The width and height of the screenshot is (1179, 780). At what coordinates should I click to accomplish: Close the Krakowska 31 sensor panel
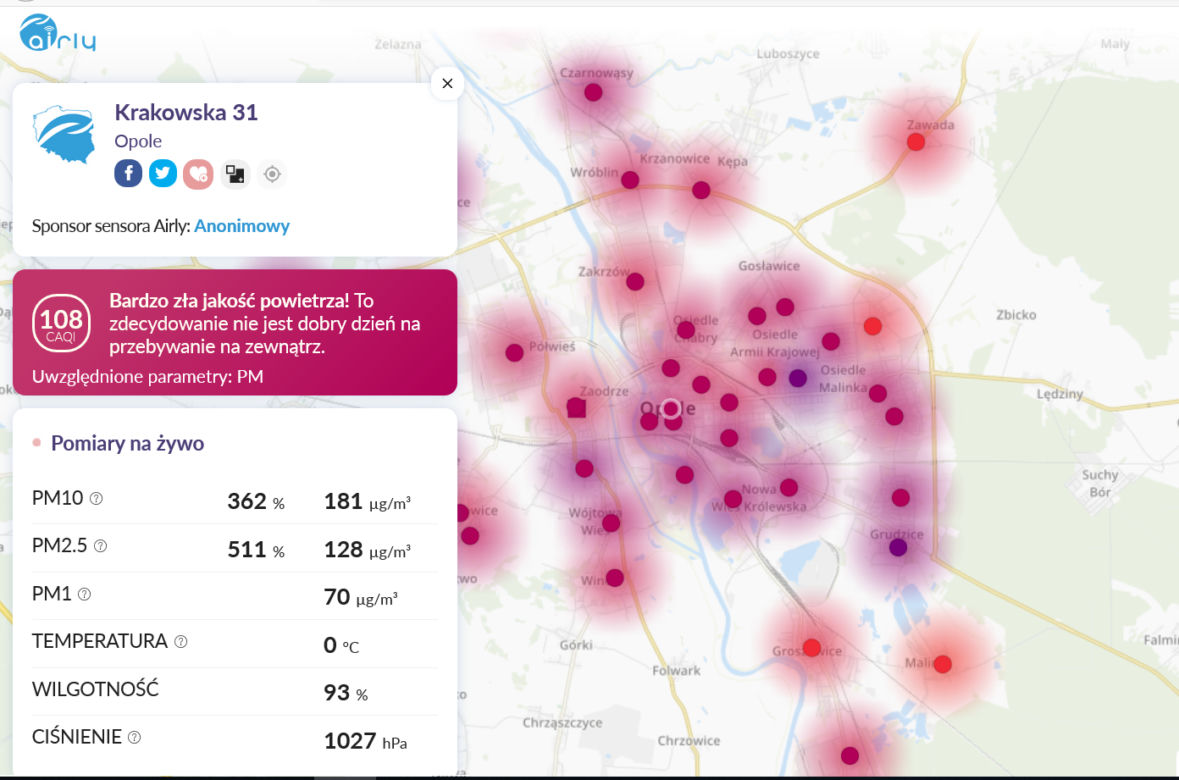[x=447, y=83]
